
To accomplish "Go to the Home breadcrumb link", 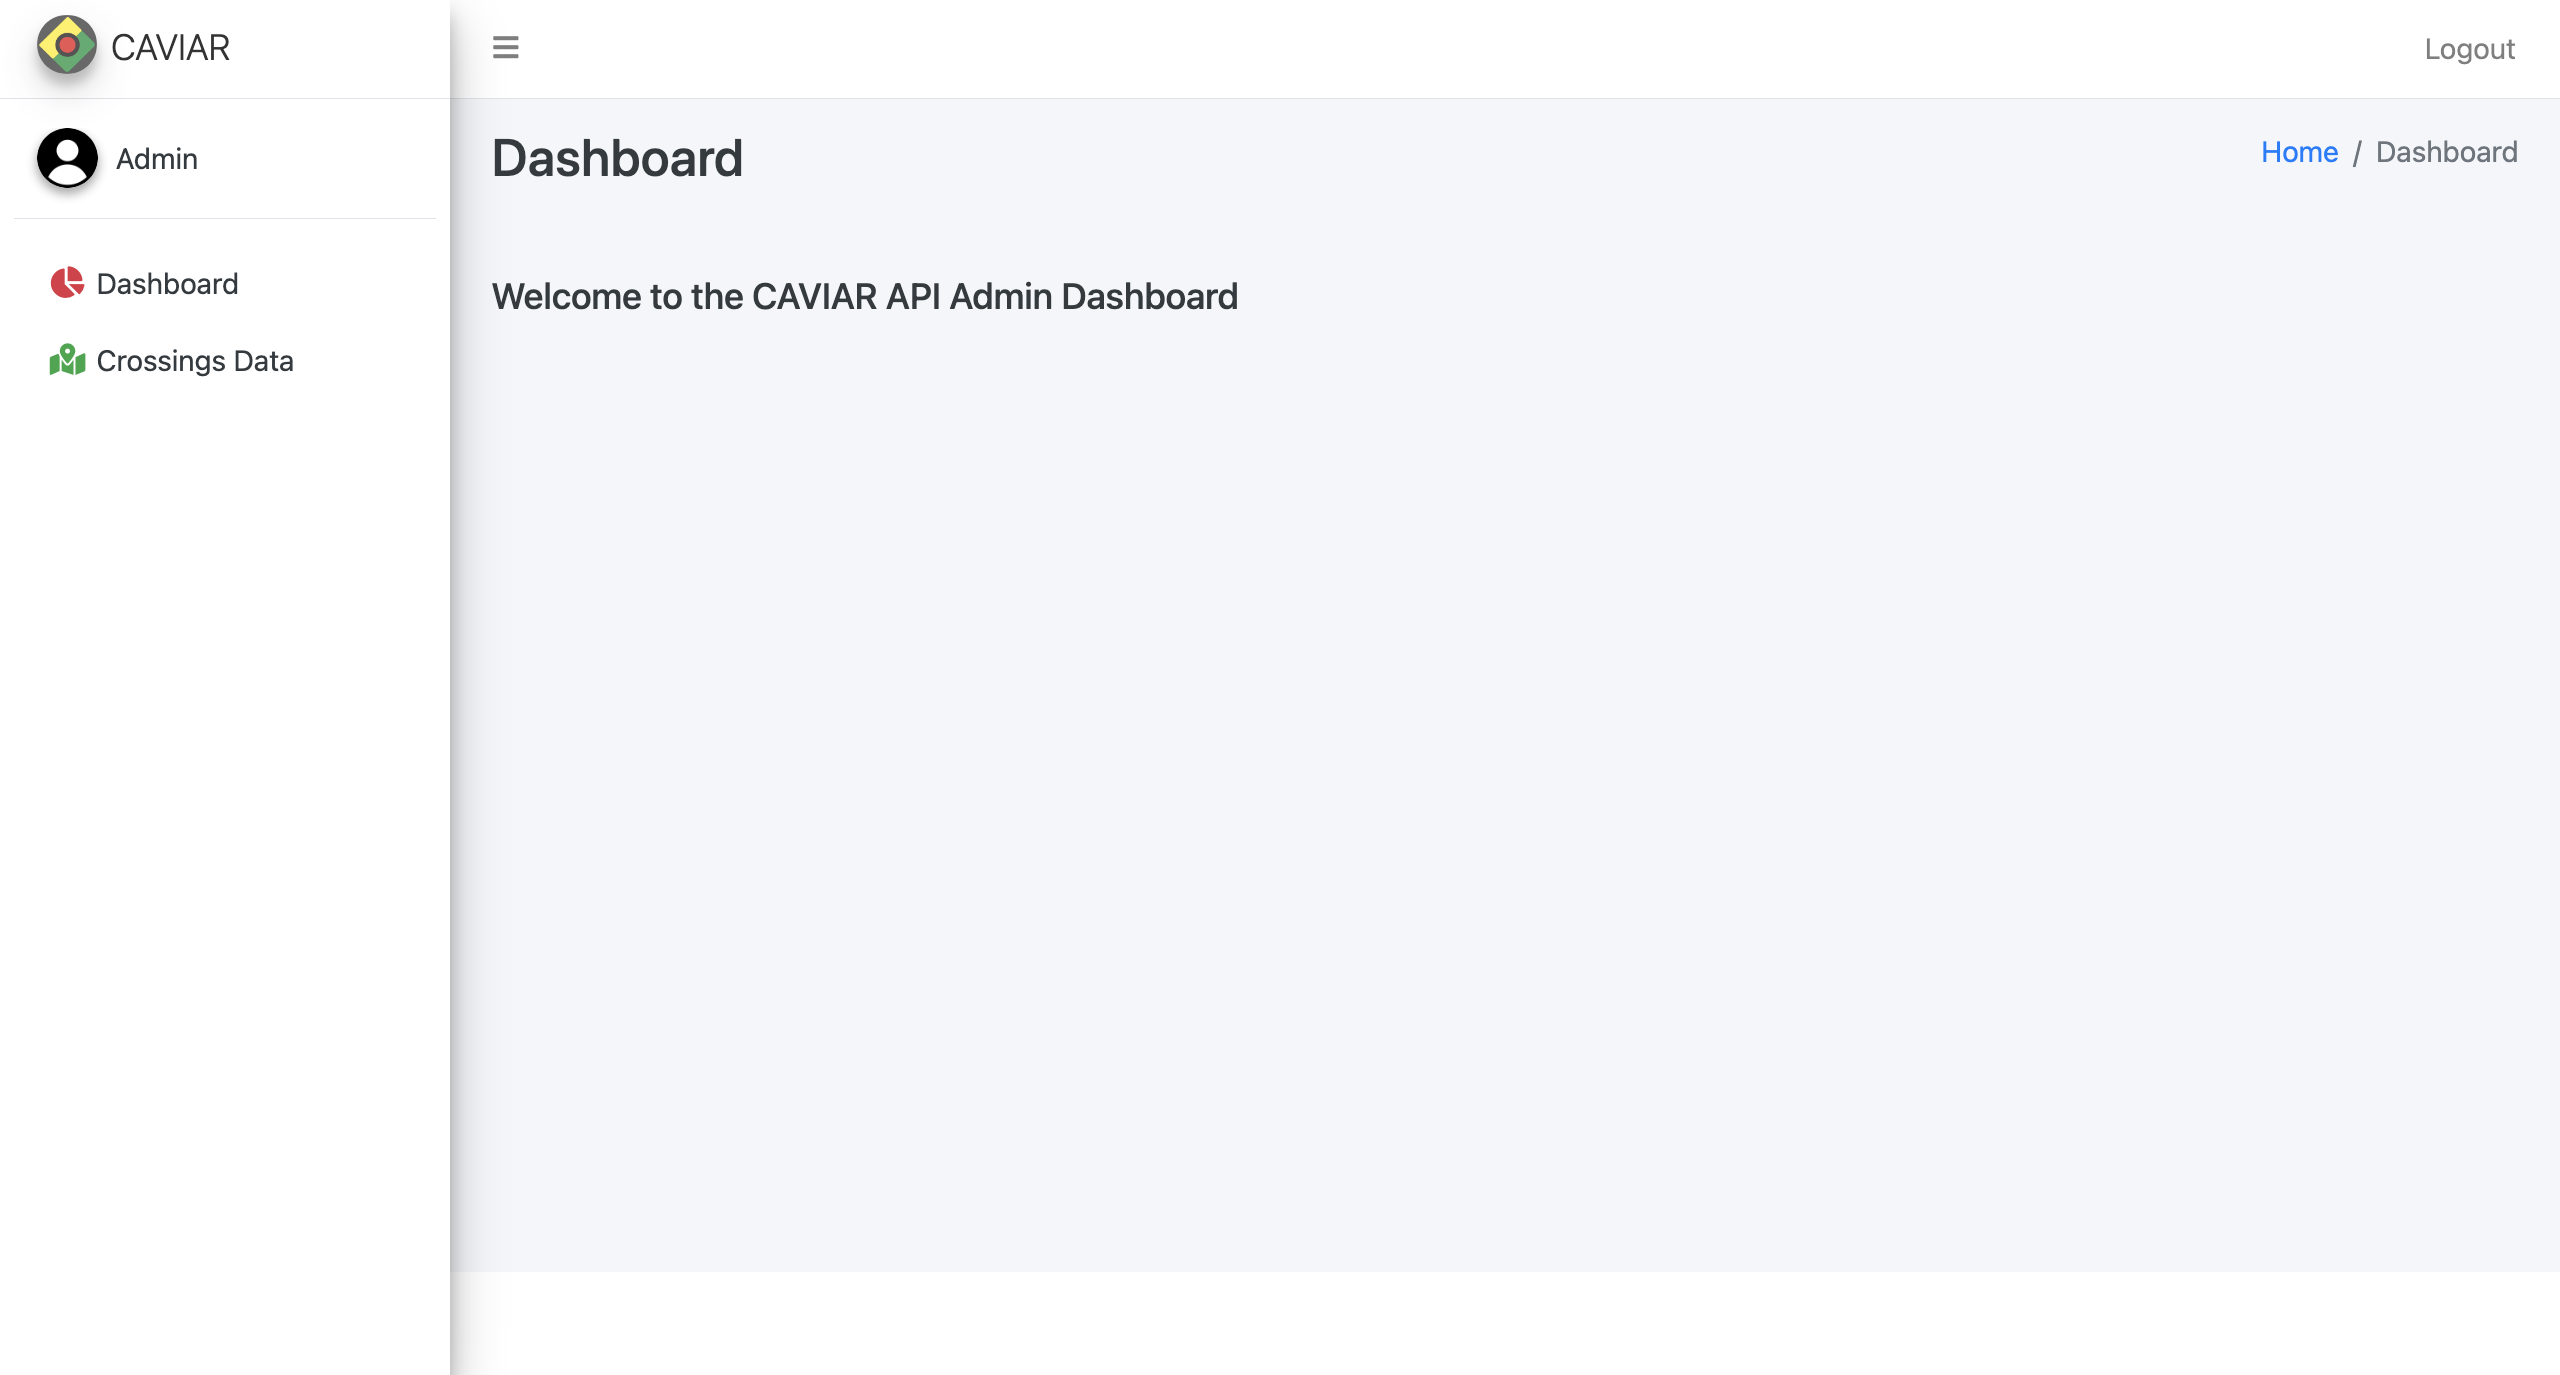I will pos(2299,152).
